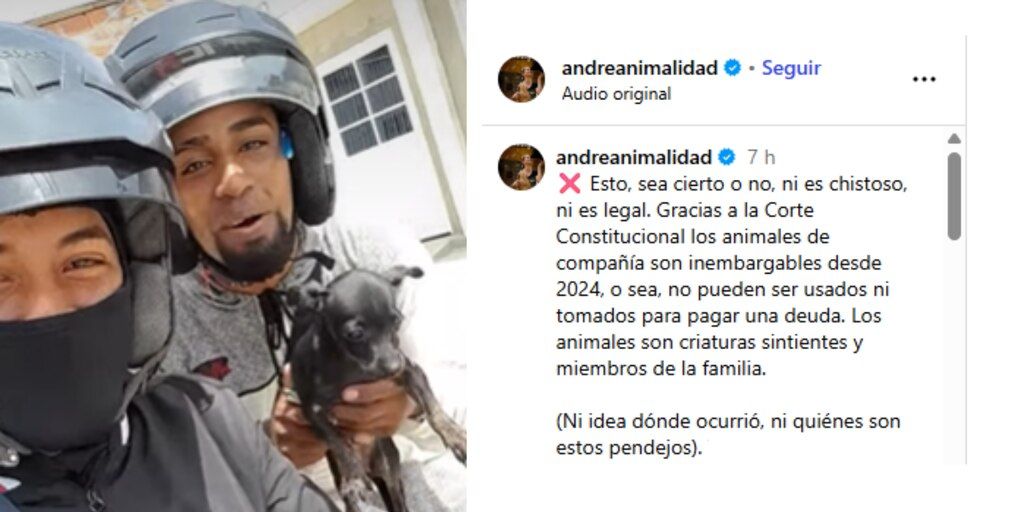Screen dimensions: 1024x512
Task: Click the comment author's profile avatar
Action: coord(521,167)
